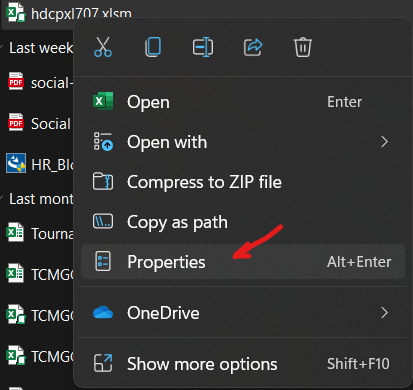Open Properties for the file
Screen dimensions: 413x390
point(243,262)
